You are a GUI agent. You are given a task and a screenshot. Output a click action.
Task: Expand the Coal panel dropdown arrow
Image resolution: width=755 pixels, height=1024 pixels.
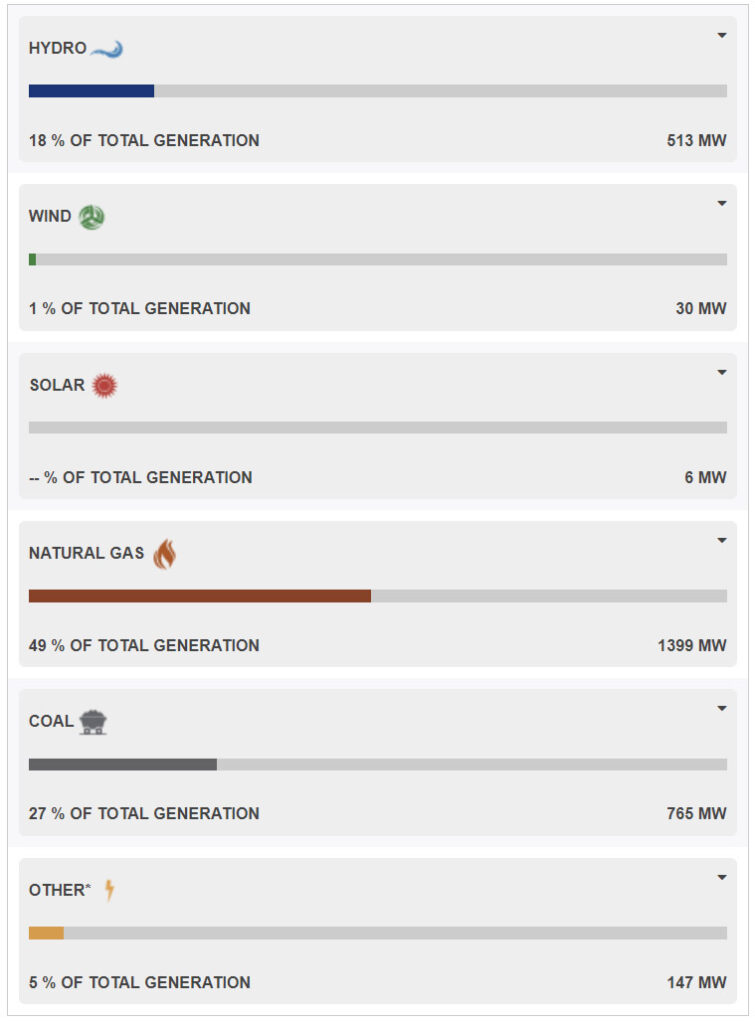pos(722,709)
